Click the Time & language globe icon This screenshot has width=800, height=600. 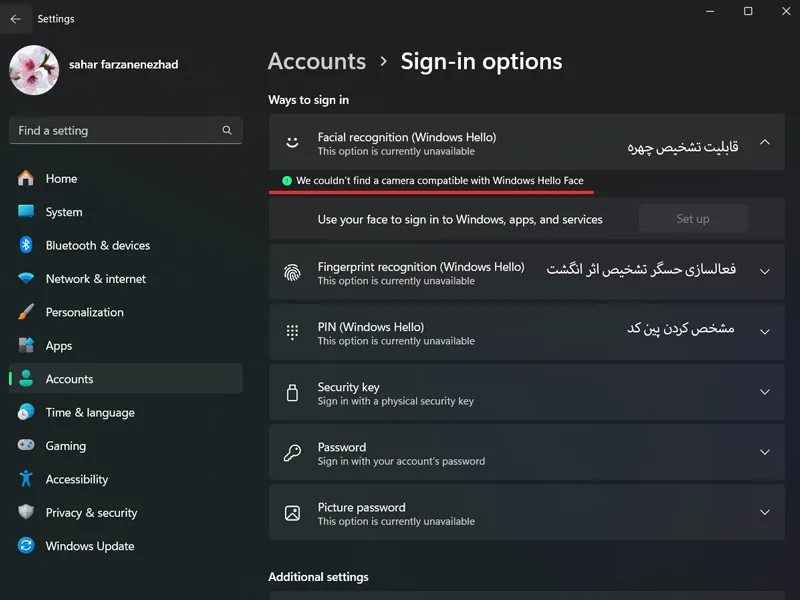tap(26, 412)
